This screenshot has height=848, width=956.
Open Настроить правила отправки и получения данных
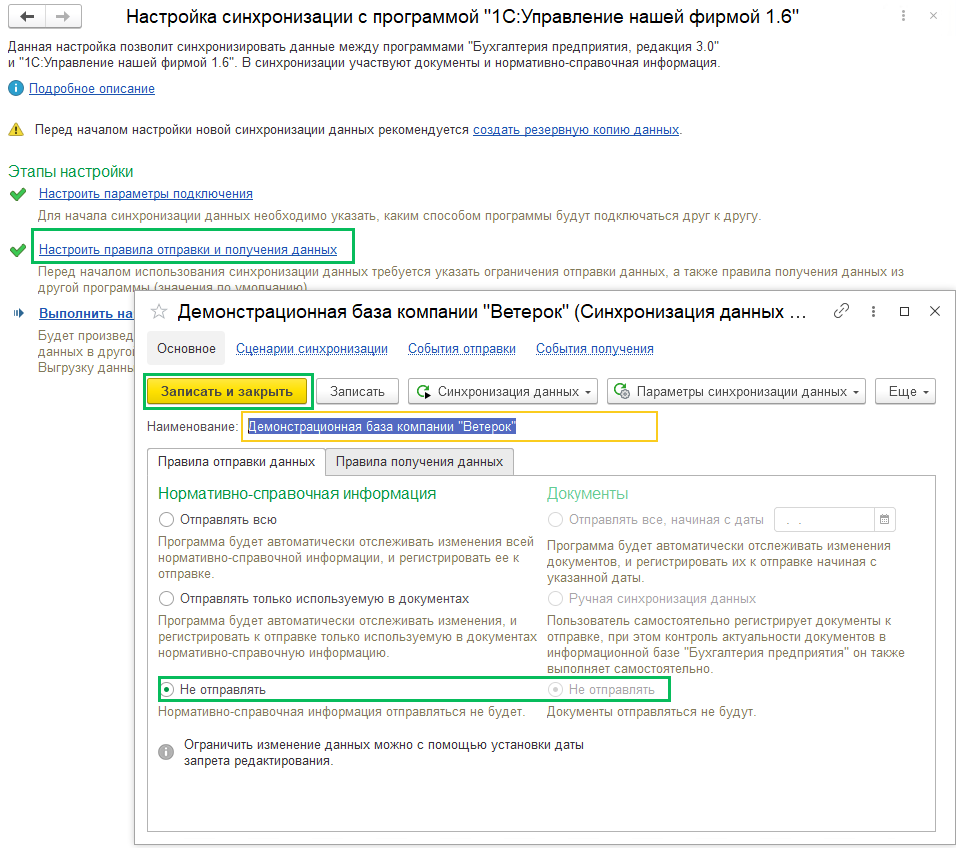(x=188, y=249)
